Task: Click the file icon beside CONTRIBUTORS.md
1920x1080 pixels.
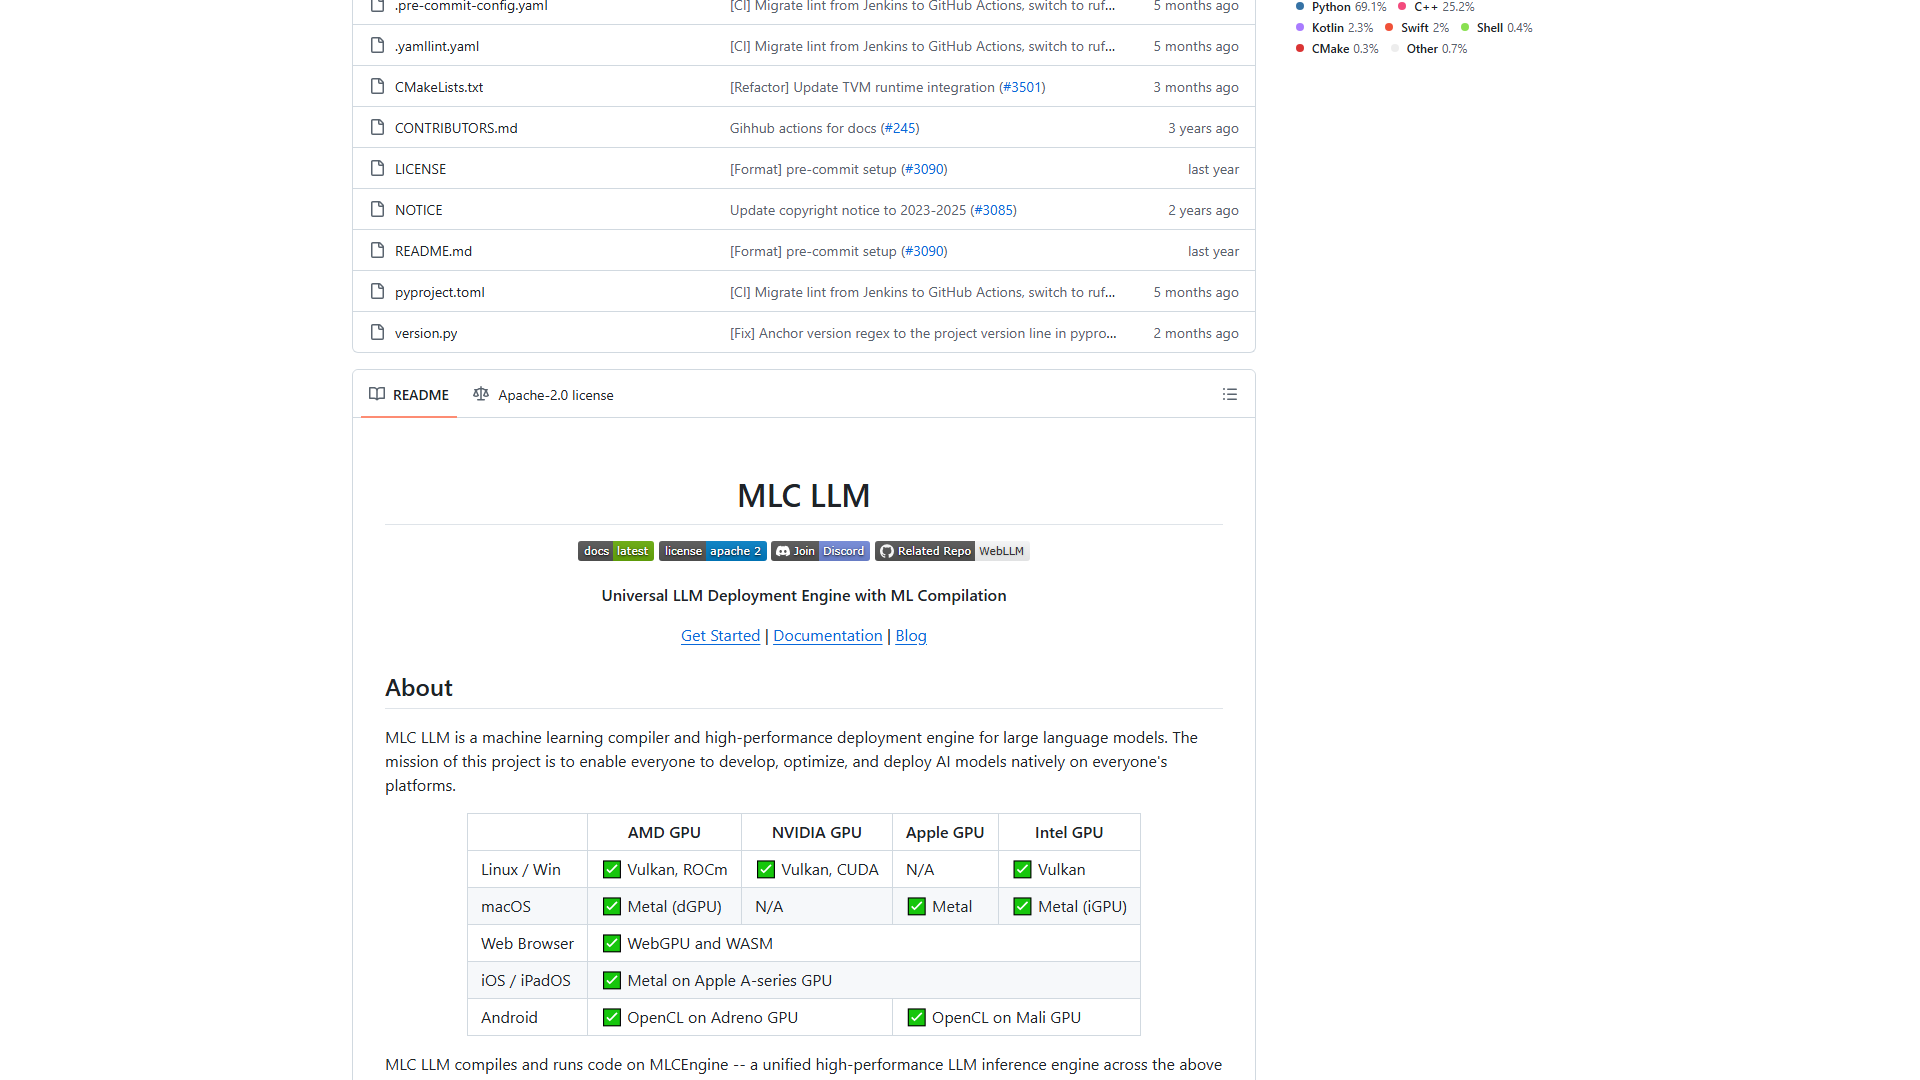Action: pos(377,127)
